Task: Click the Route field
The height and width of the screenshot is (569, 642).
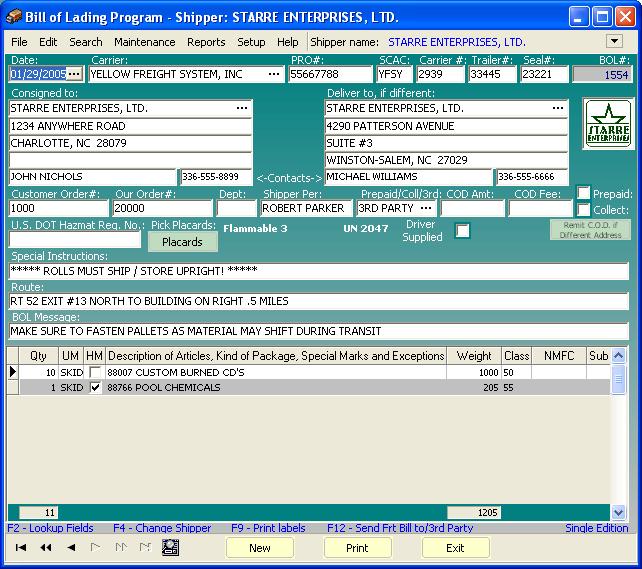Action: [319, 301]
